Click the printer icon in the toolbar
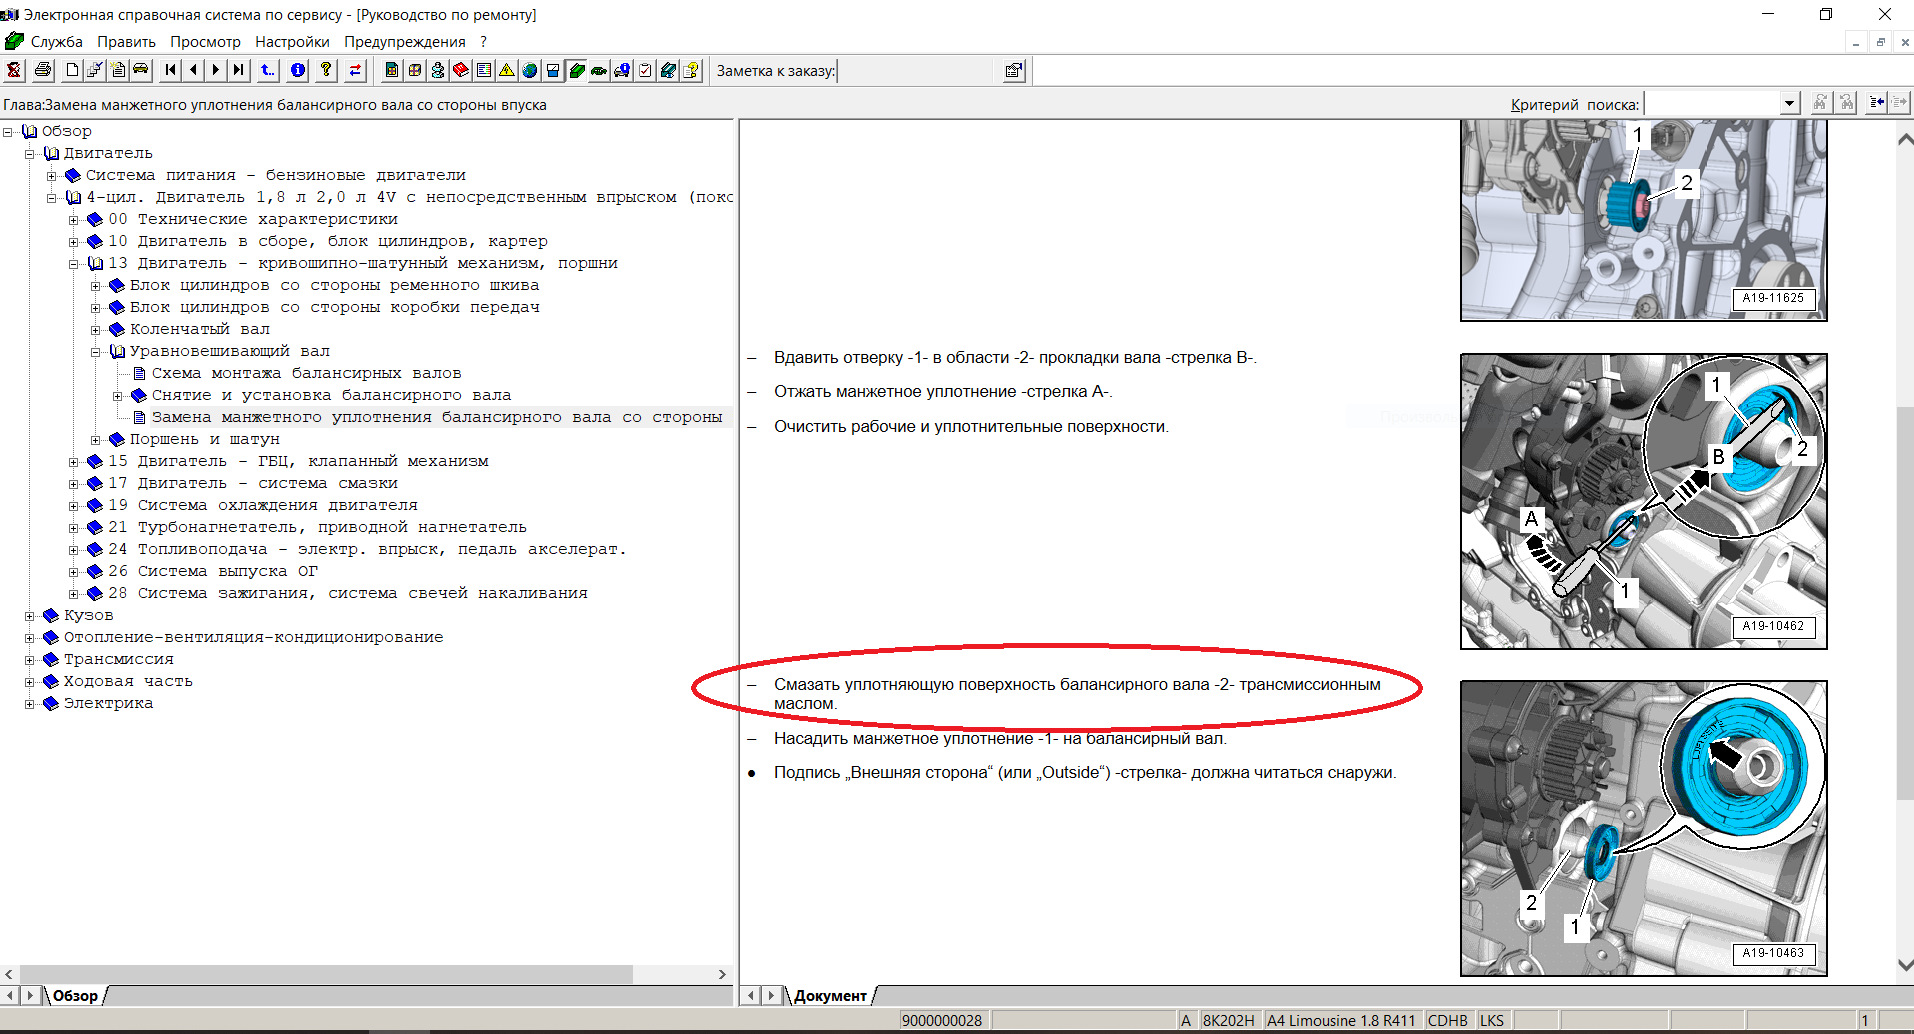This screenshot has height=1034, width=1914. (x=43, y=70)
